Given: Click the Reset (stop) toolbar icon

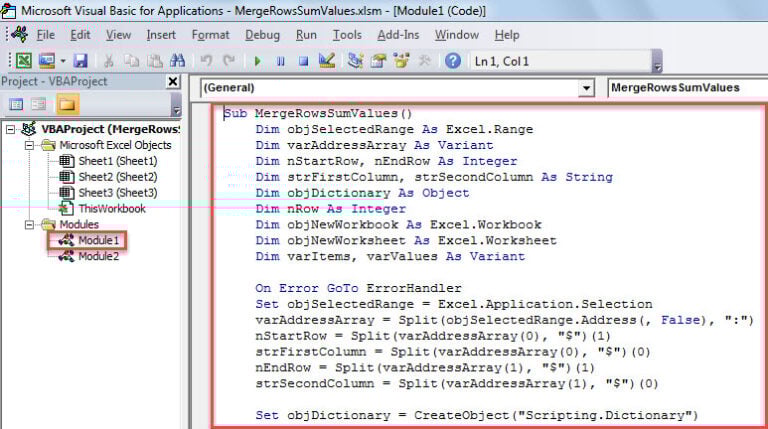Looking at the screenshot, I should point(302,60).
